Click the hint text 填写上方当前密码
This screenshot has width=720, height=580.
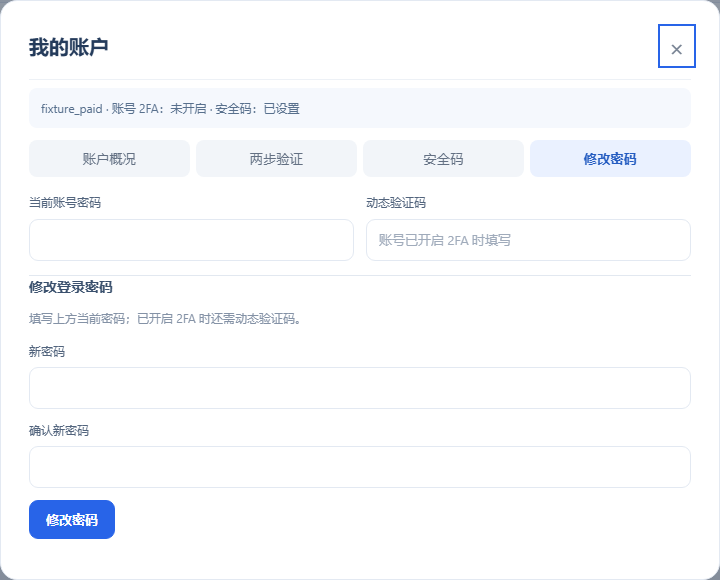tap(165, 319)
